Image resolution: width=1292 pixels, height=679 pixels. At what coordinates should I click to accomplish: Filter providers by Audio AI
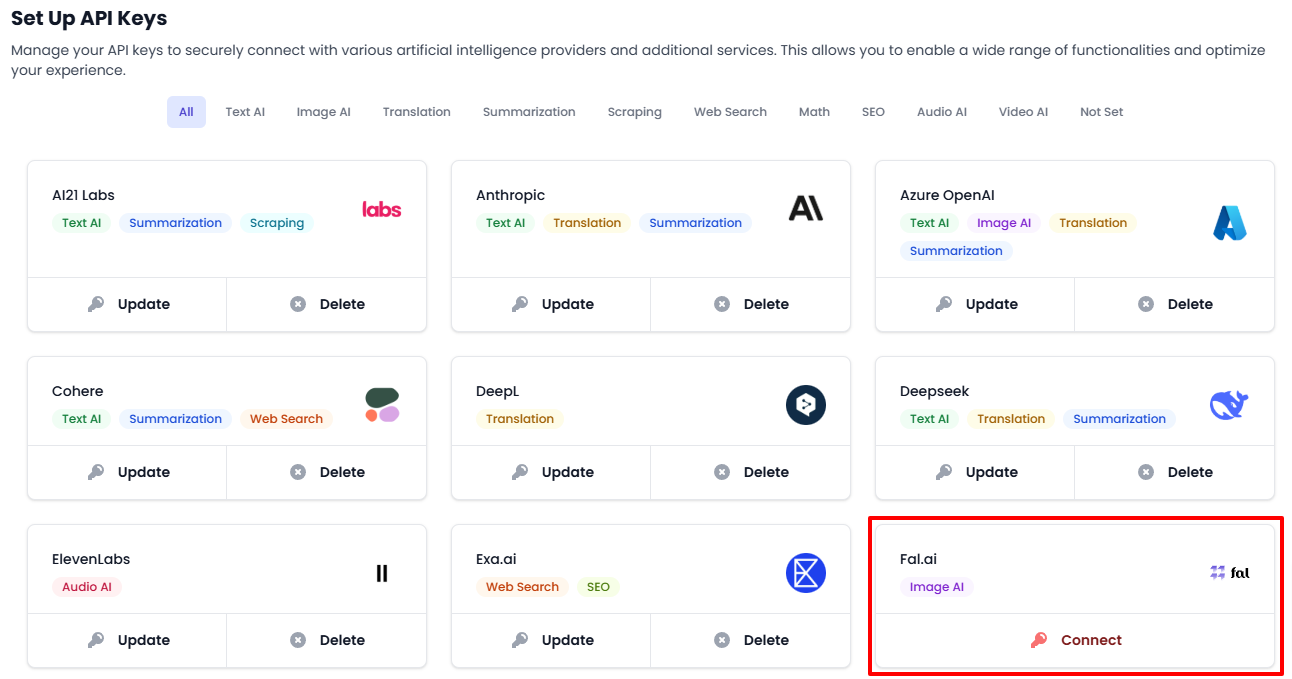[x=942, y=112]
